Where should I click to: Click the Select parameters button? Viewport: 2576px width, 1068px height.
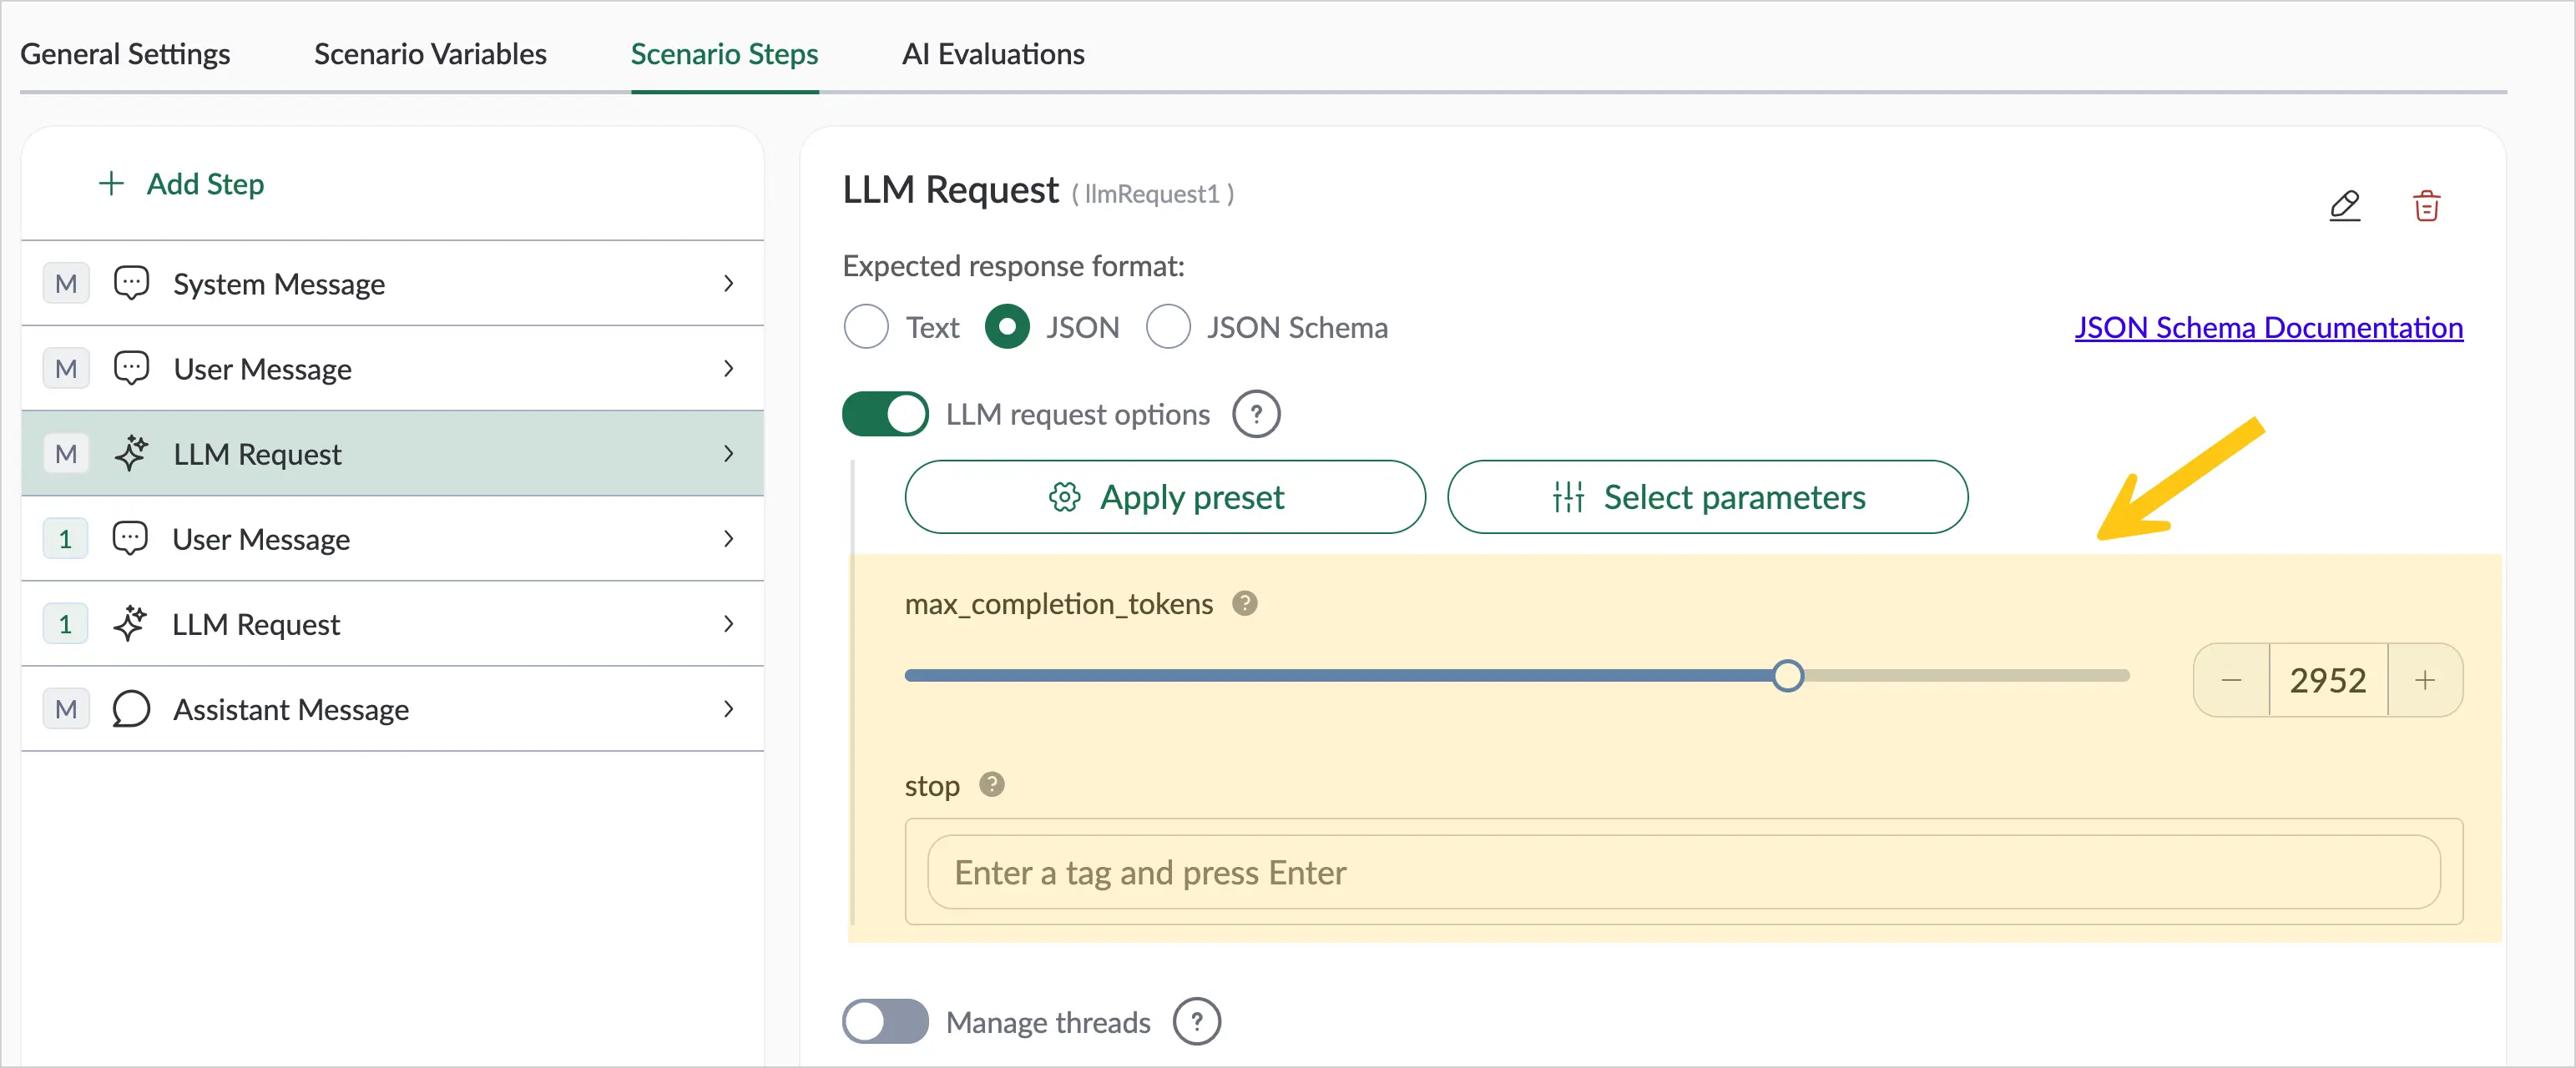click(x=1707, y=497)
